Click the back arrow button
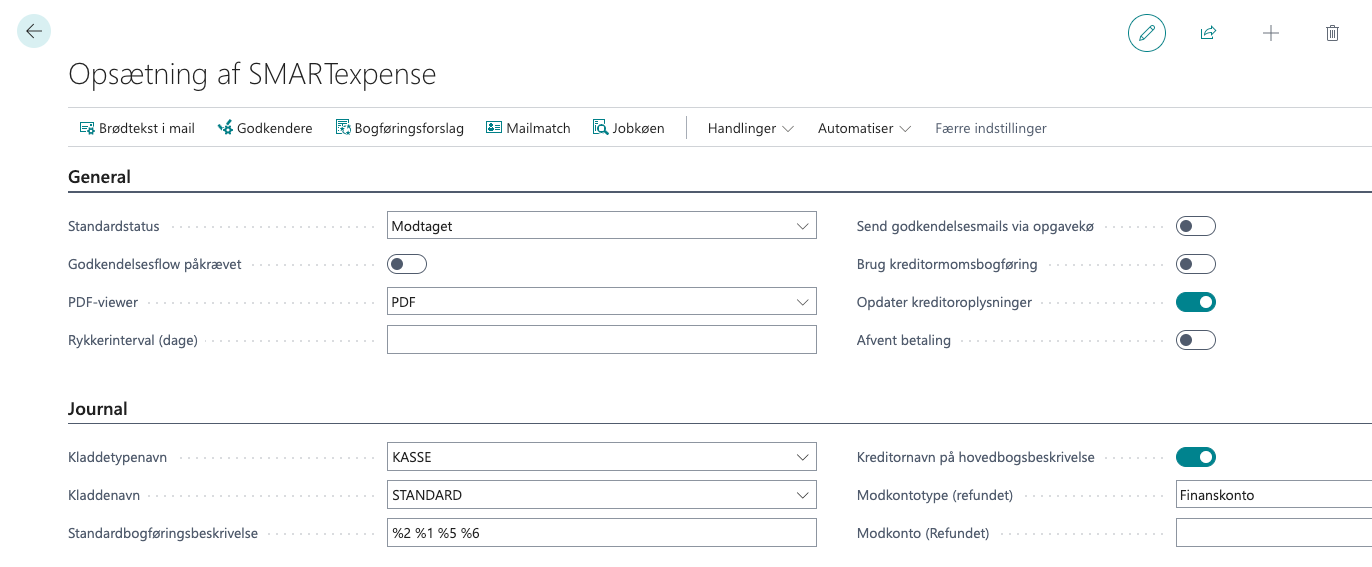The height and width of the screenshot is (567, 1372). pos(34,32)
